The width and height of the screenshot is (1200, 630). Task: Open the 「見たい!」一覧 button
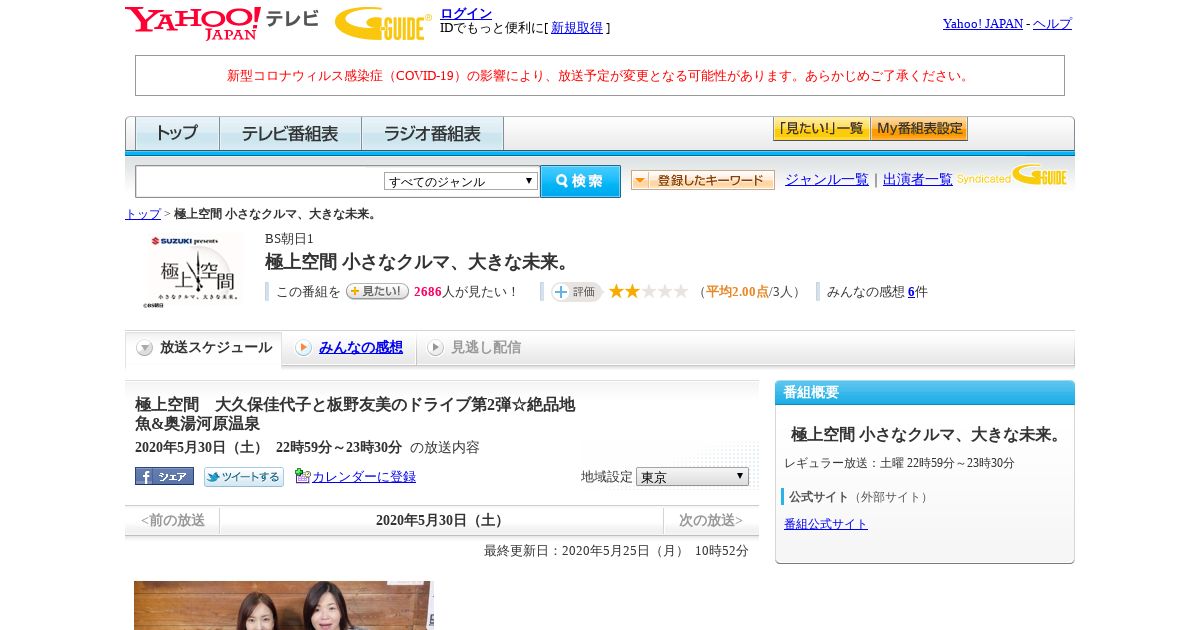821,129
